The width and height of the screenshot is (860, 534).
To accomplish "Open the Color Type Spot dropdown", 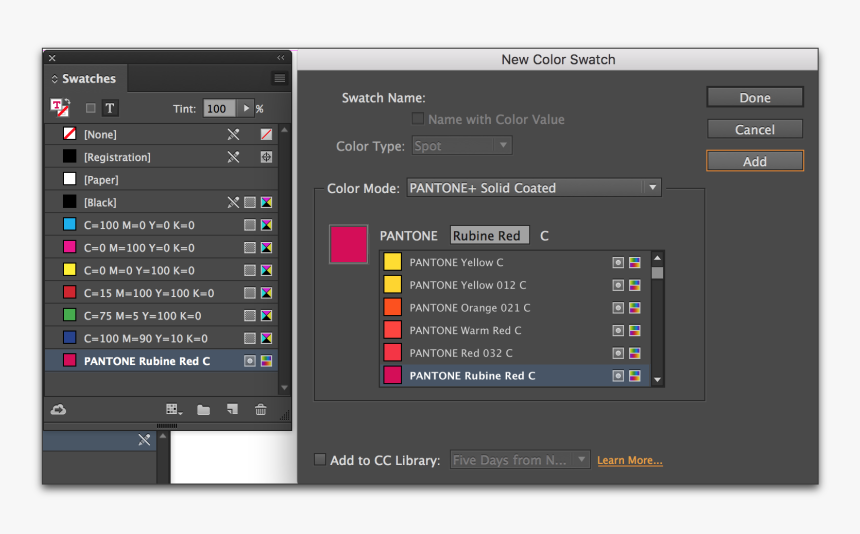I will (462, 146).
